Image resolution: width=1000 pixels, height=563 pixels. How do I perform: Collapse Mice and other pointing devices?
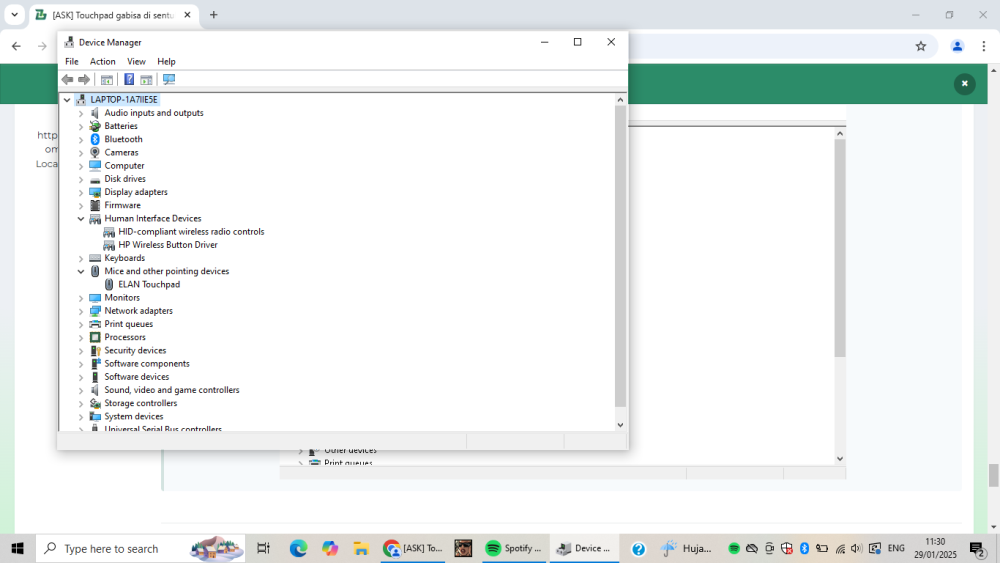(x=81, y=272)
